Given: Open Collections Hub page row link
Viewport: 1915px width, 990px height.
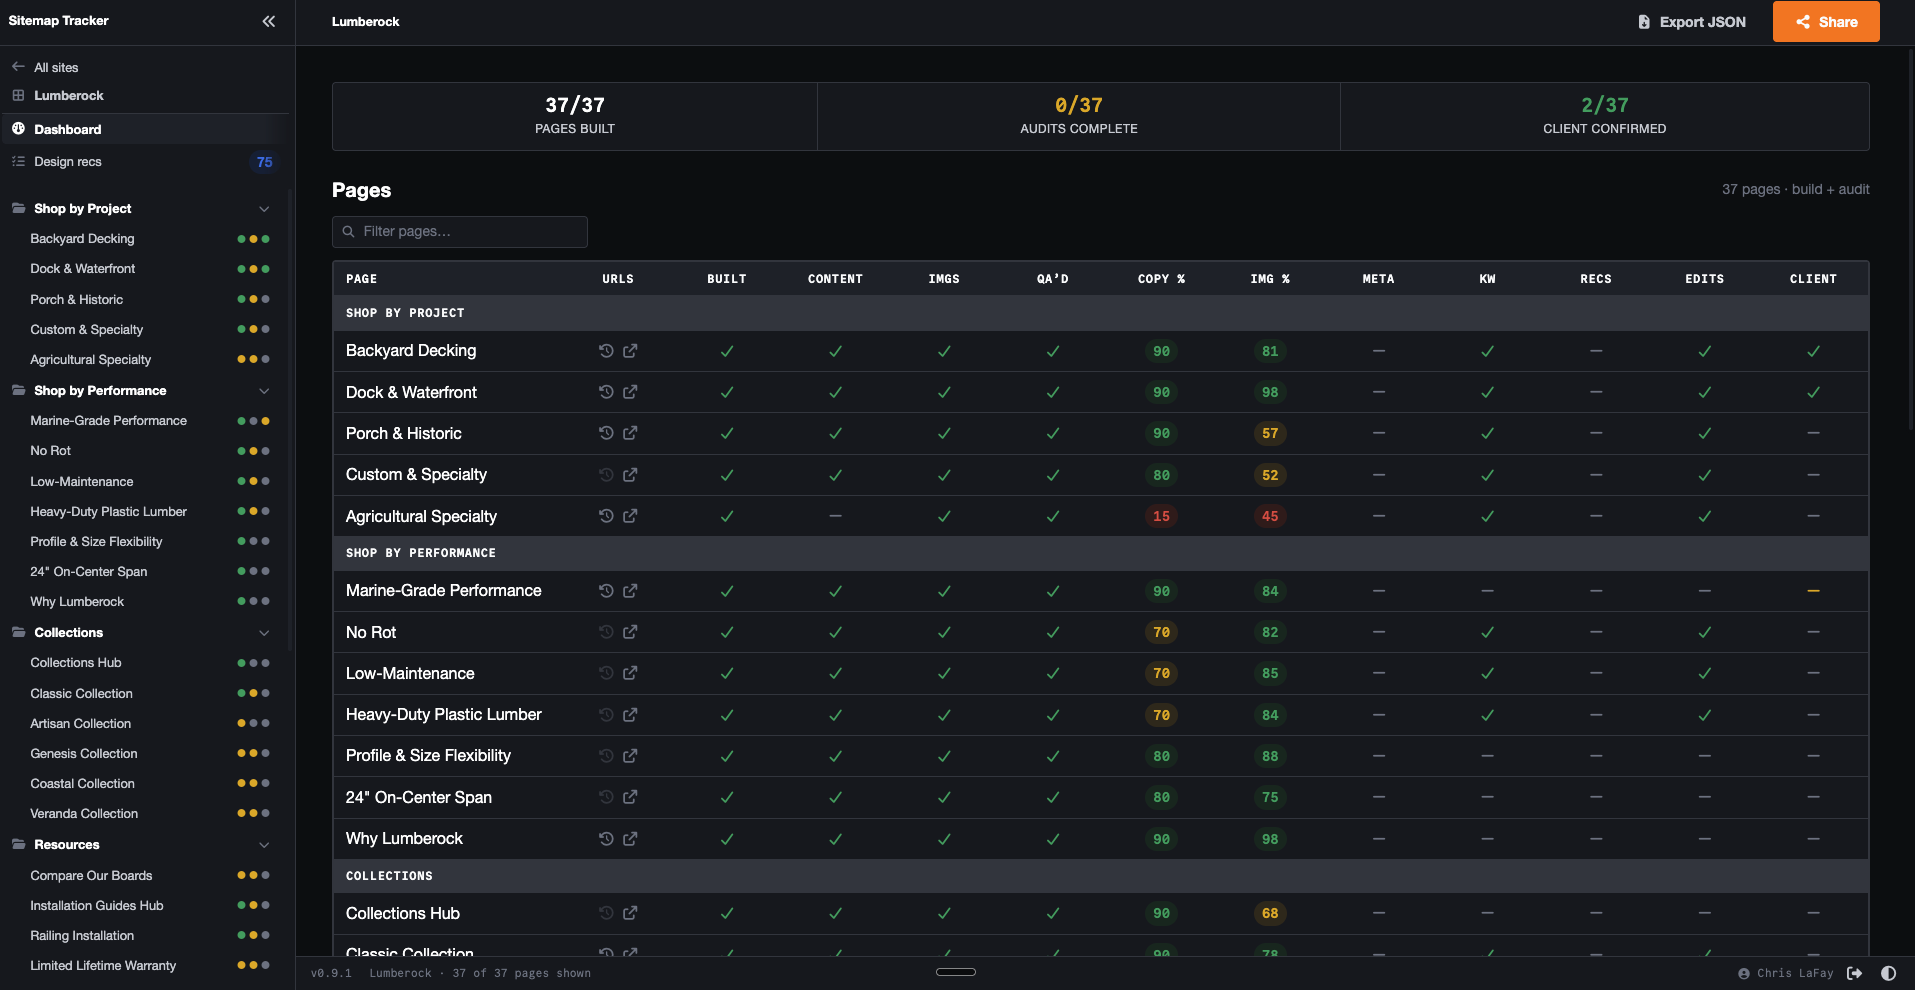Looking at the screenshot, I should click(403, 913).
